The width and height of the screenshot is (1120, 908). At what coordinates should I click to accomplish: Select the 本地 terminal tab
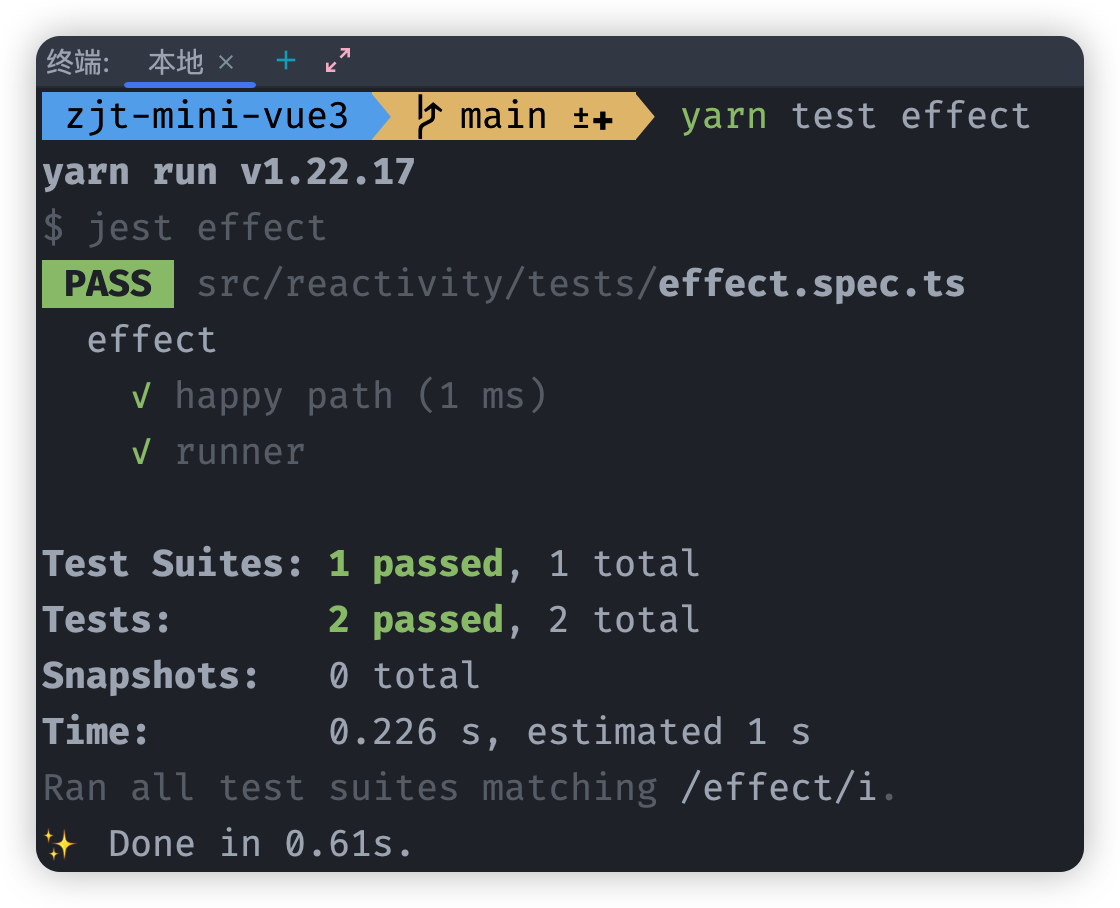point(175,63)
